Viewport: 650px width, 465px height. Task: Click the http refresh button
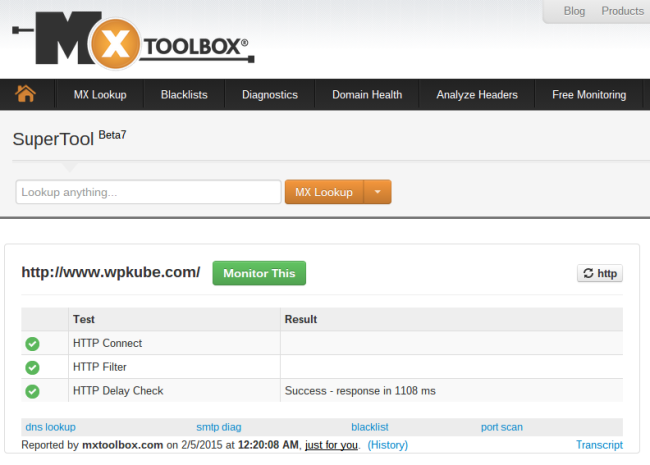point(600,274)
